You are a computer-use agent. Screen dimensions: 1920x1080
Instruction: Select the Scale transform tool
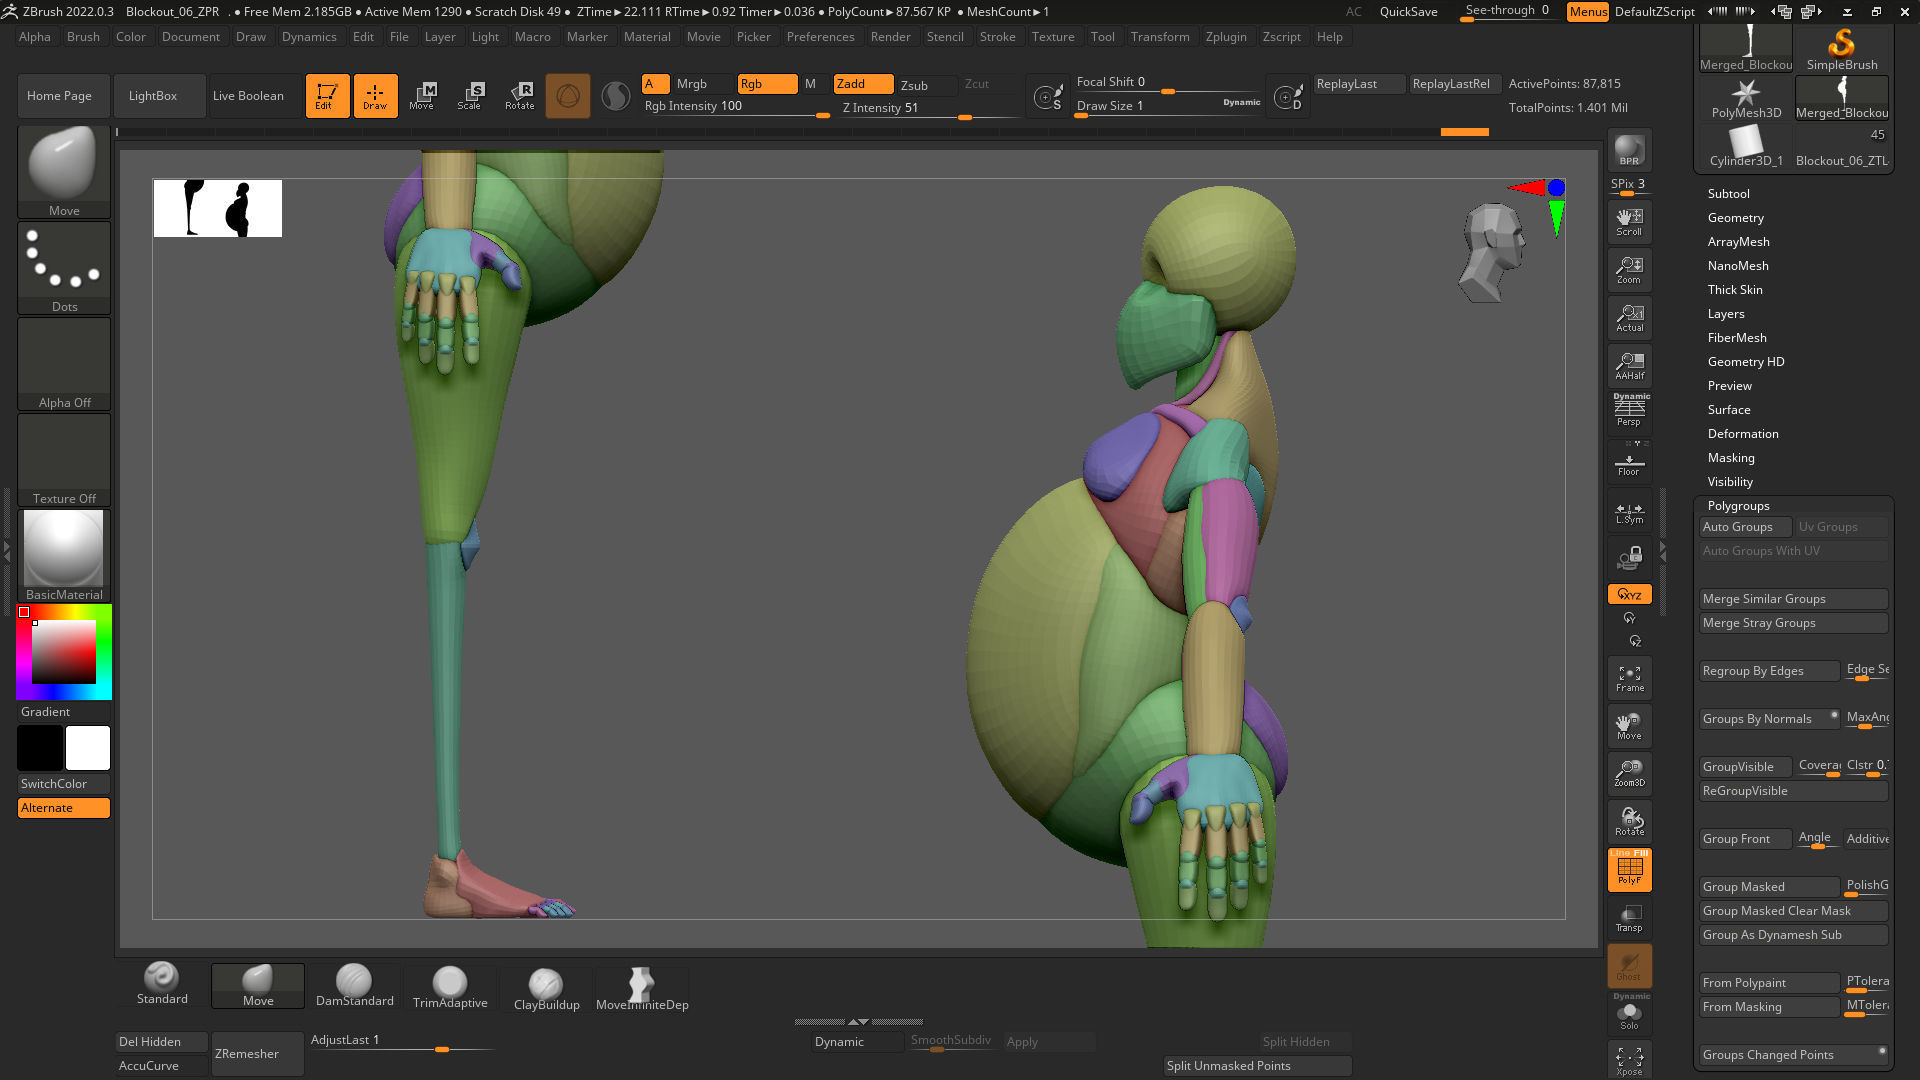(x=471, y=96)
